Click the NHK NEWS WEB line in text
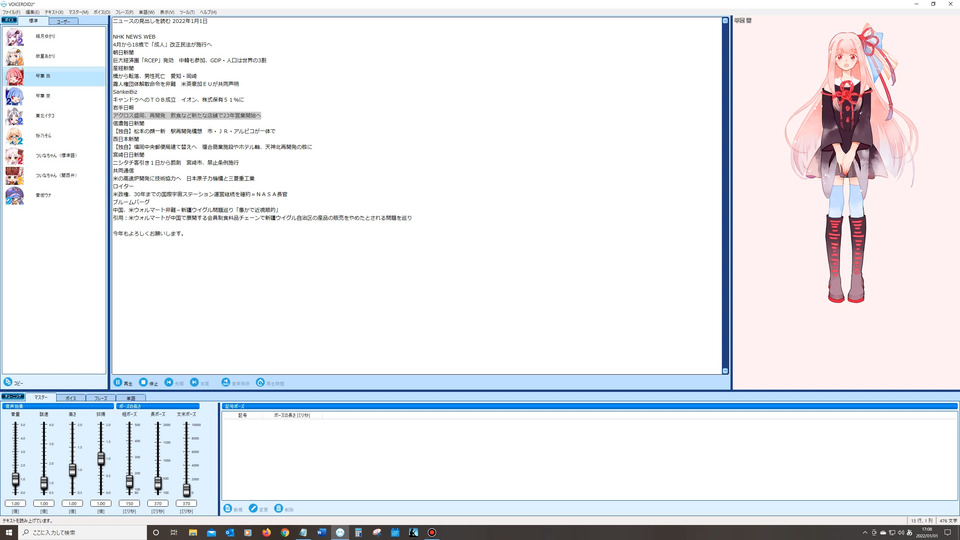Viewport: 960px width, 540px height. (x=134, y=37)
